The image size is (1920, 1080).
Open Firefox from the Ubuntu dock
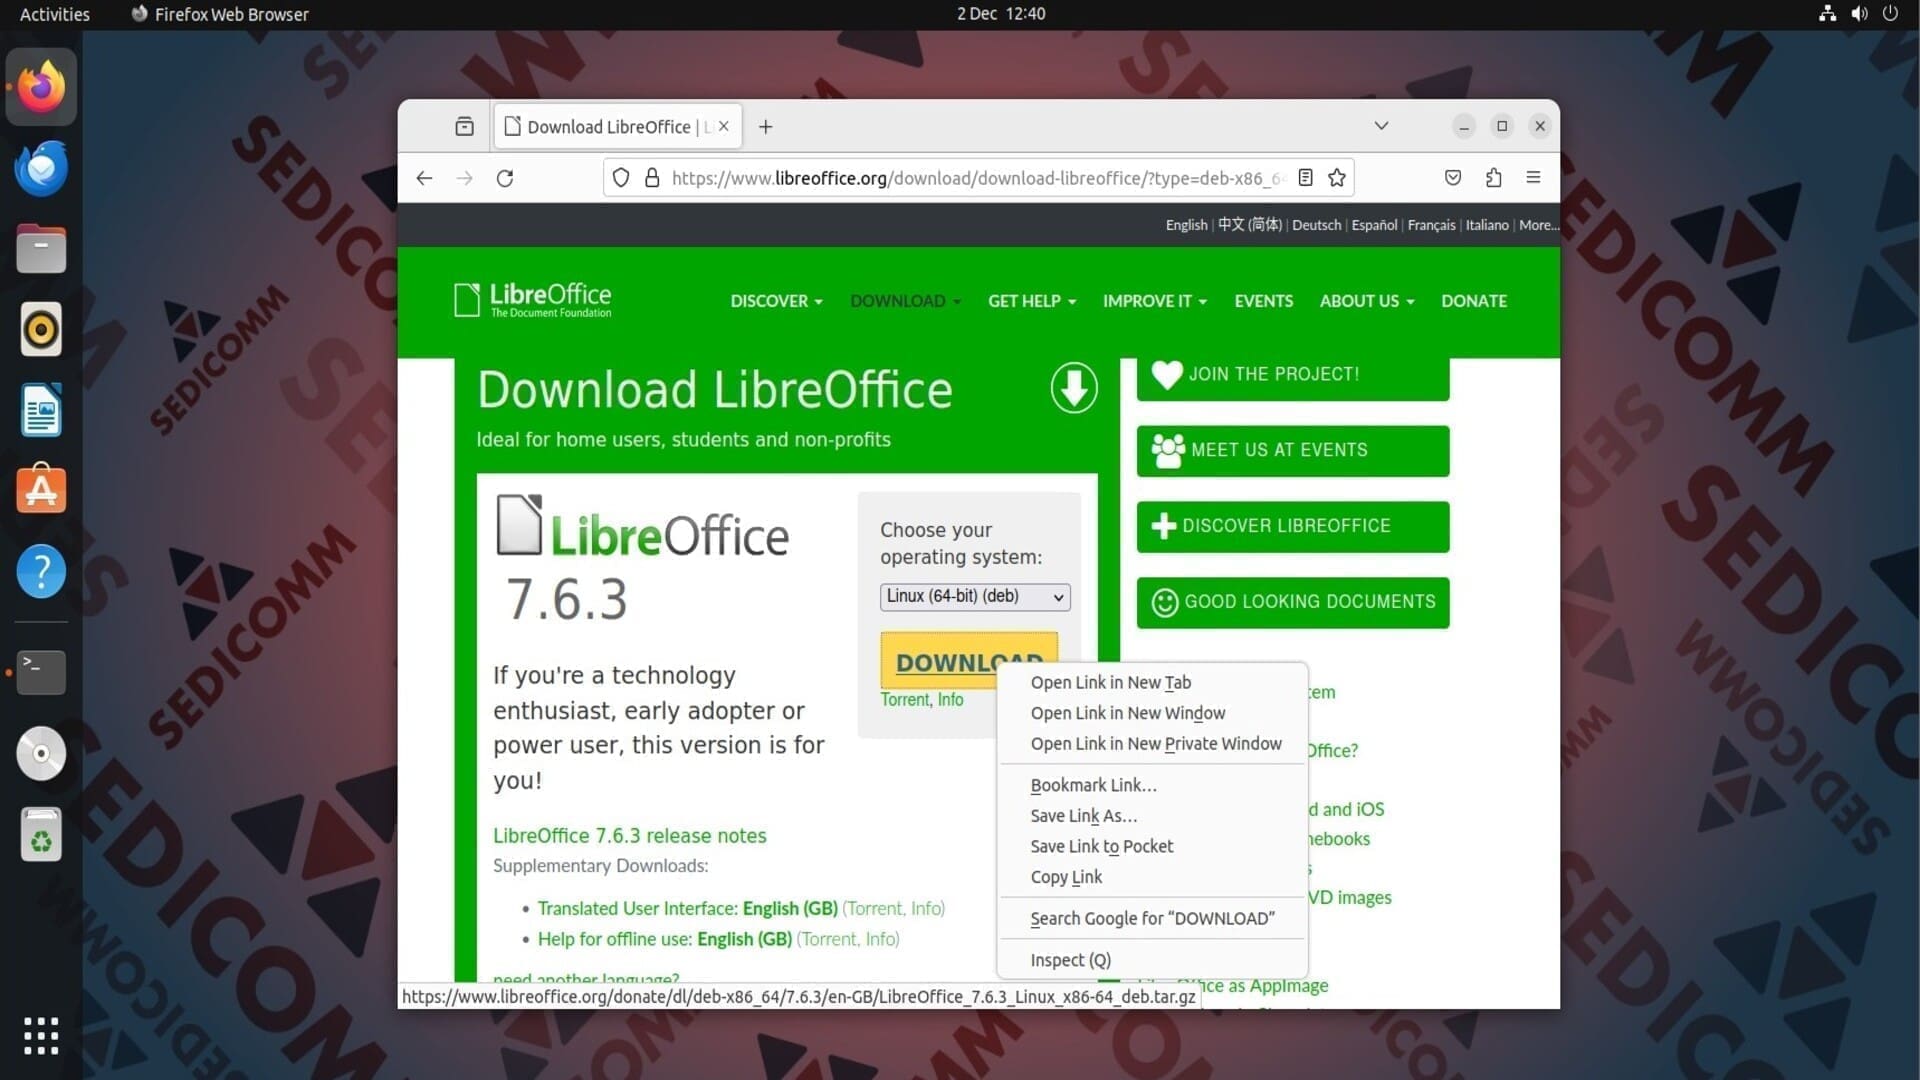pyautogui.click(x=41, y=87)
